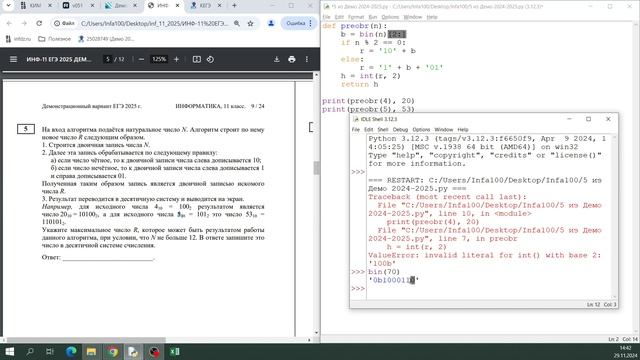Close the IDLE Shell window
The image size is (640, 360).
click(608, 119)
